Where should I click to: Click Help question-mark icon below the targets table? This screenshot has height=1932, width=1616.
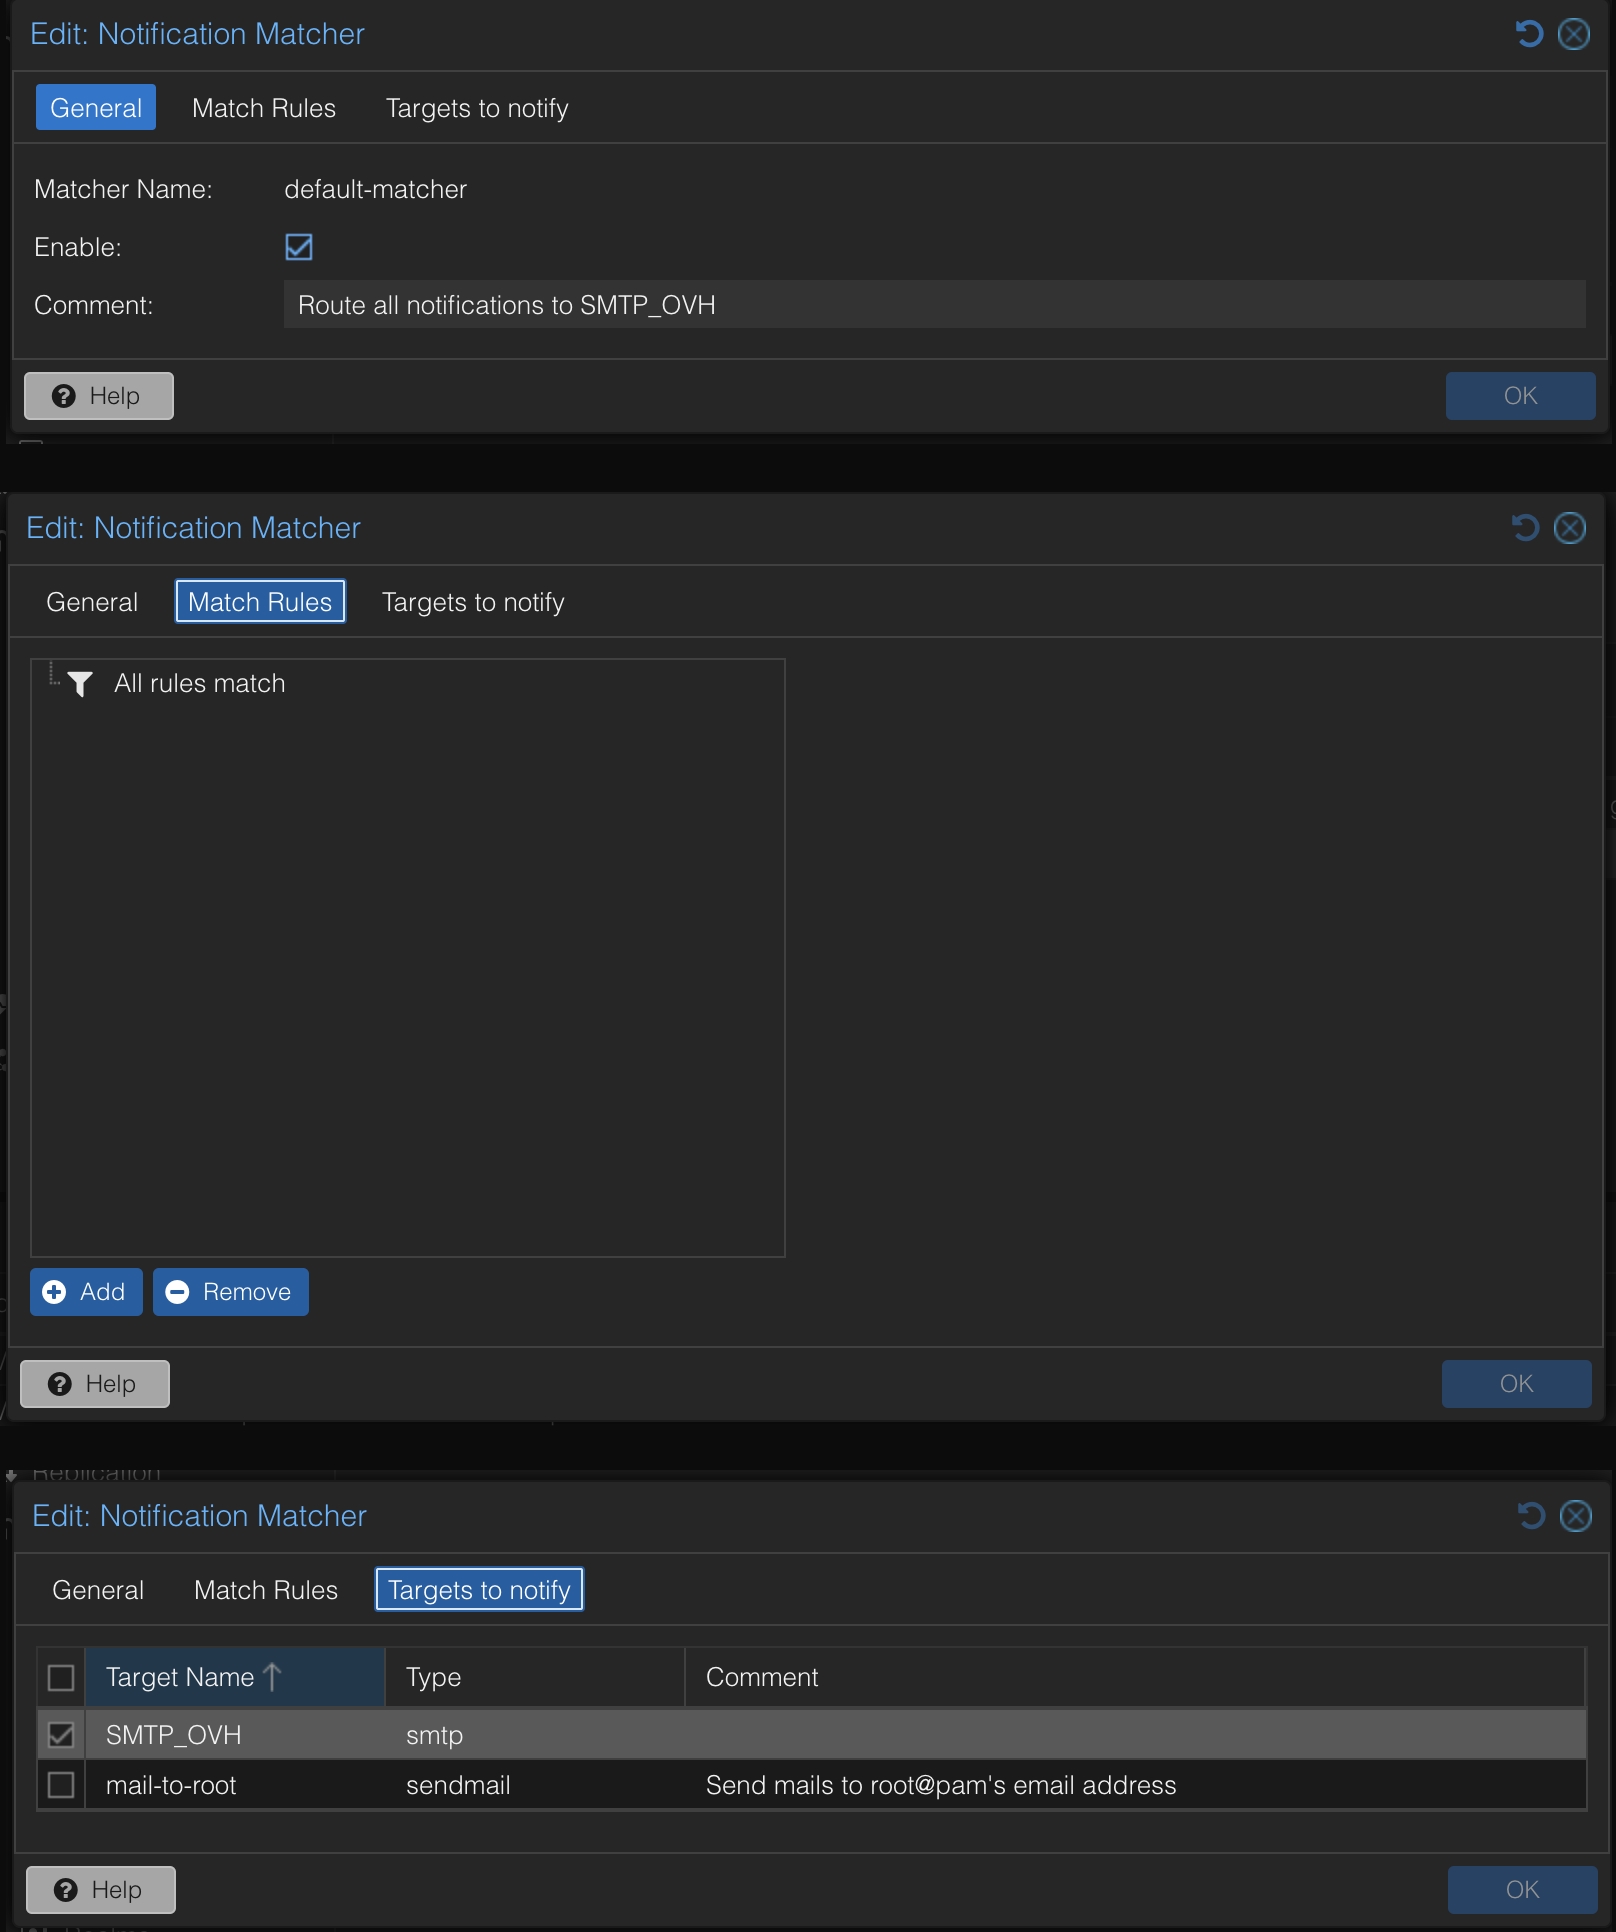coord(66,1890)
